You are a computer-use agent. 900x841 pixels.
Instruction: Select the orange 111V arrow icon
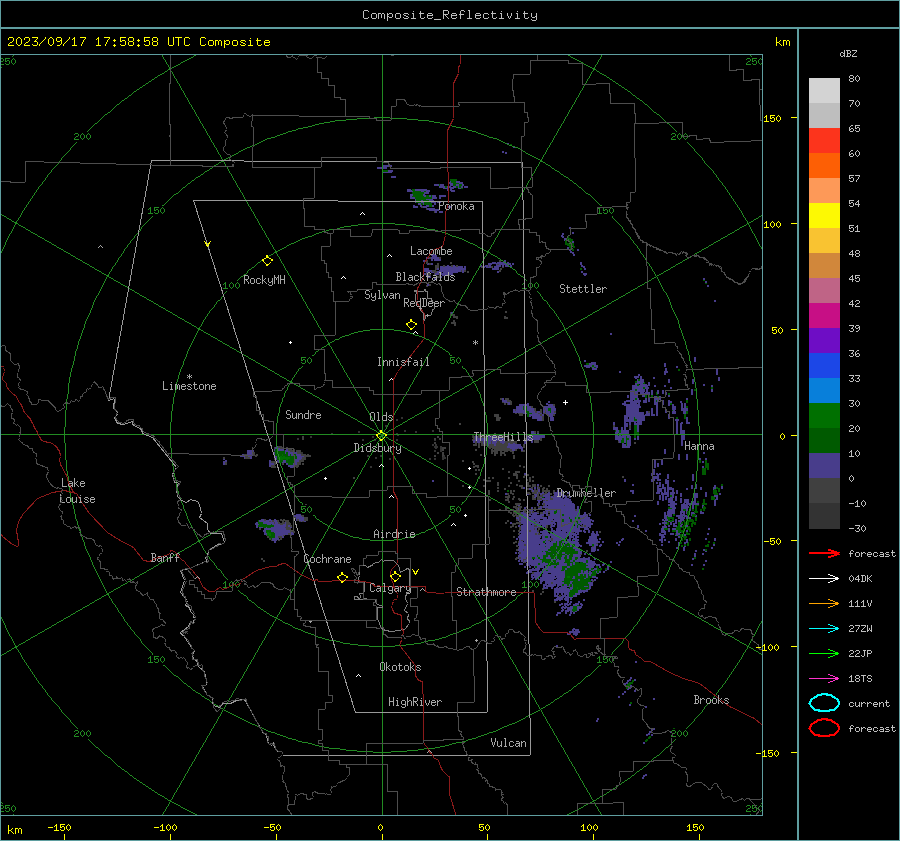(824, 603)
